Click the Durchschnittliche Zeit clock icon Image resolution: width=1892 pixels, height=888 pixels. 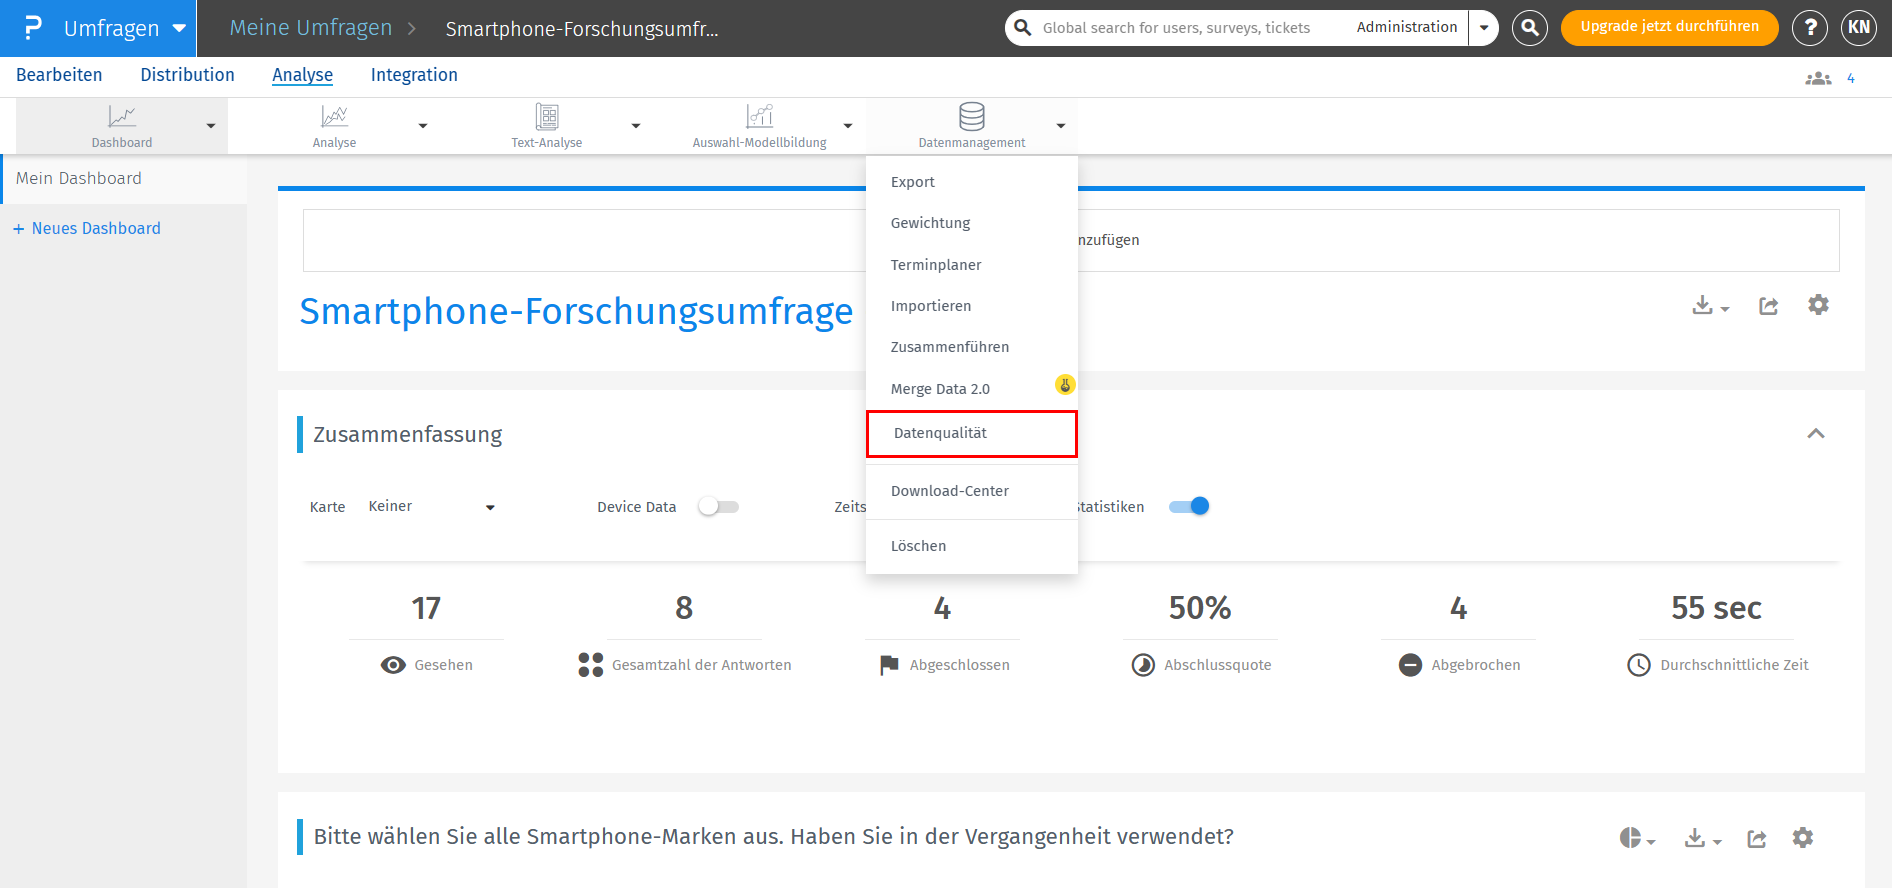click(1639, 665)
